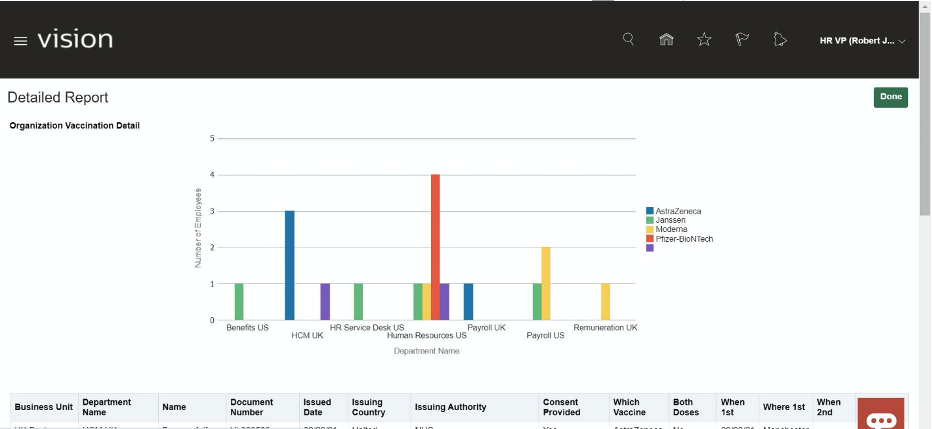This screenshot has height=429, width=932.
Task: Open the red chat assistant icon
Action: click(x=880, y=415)
